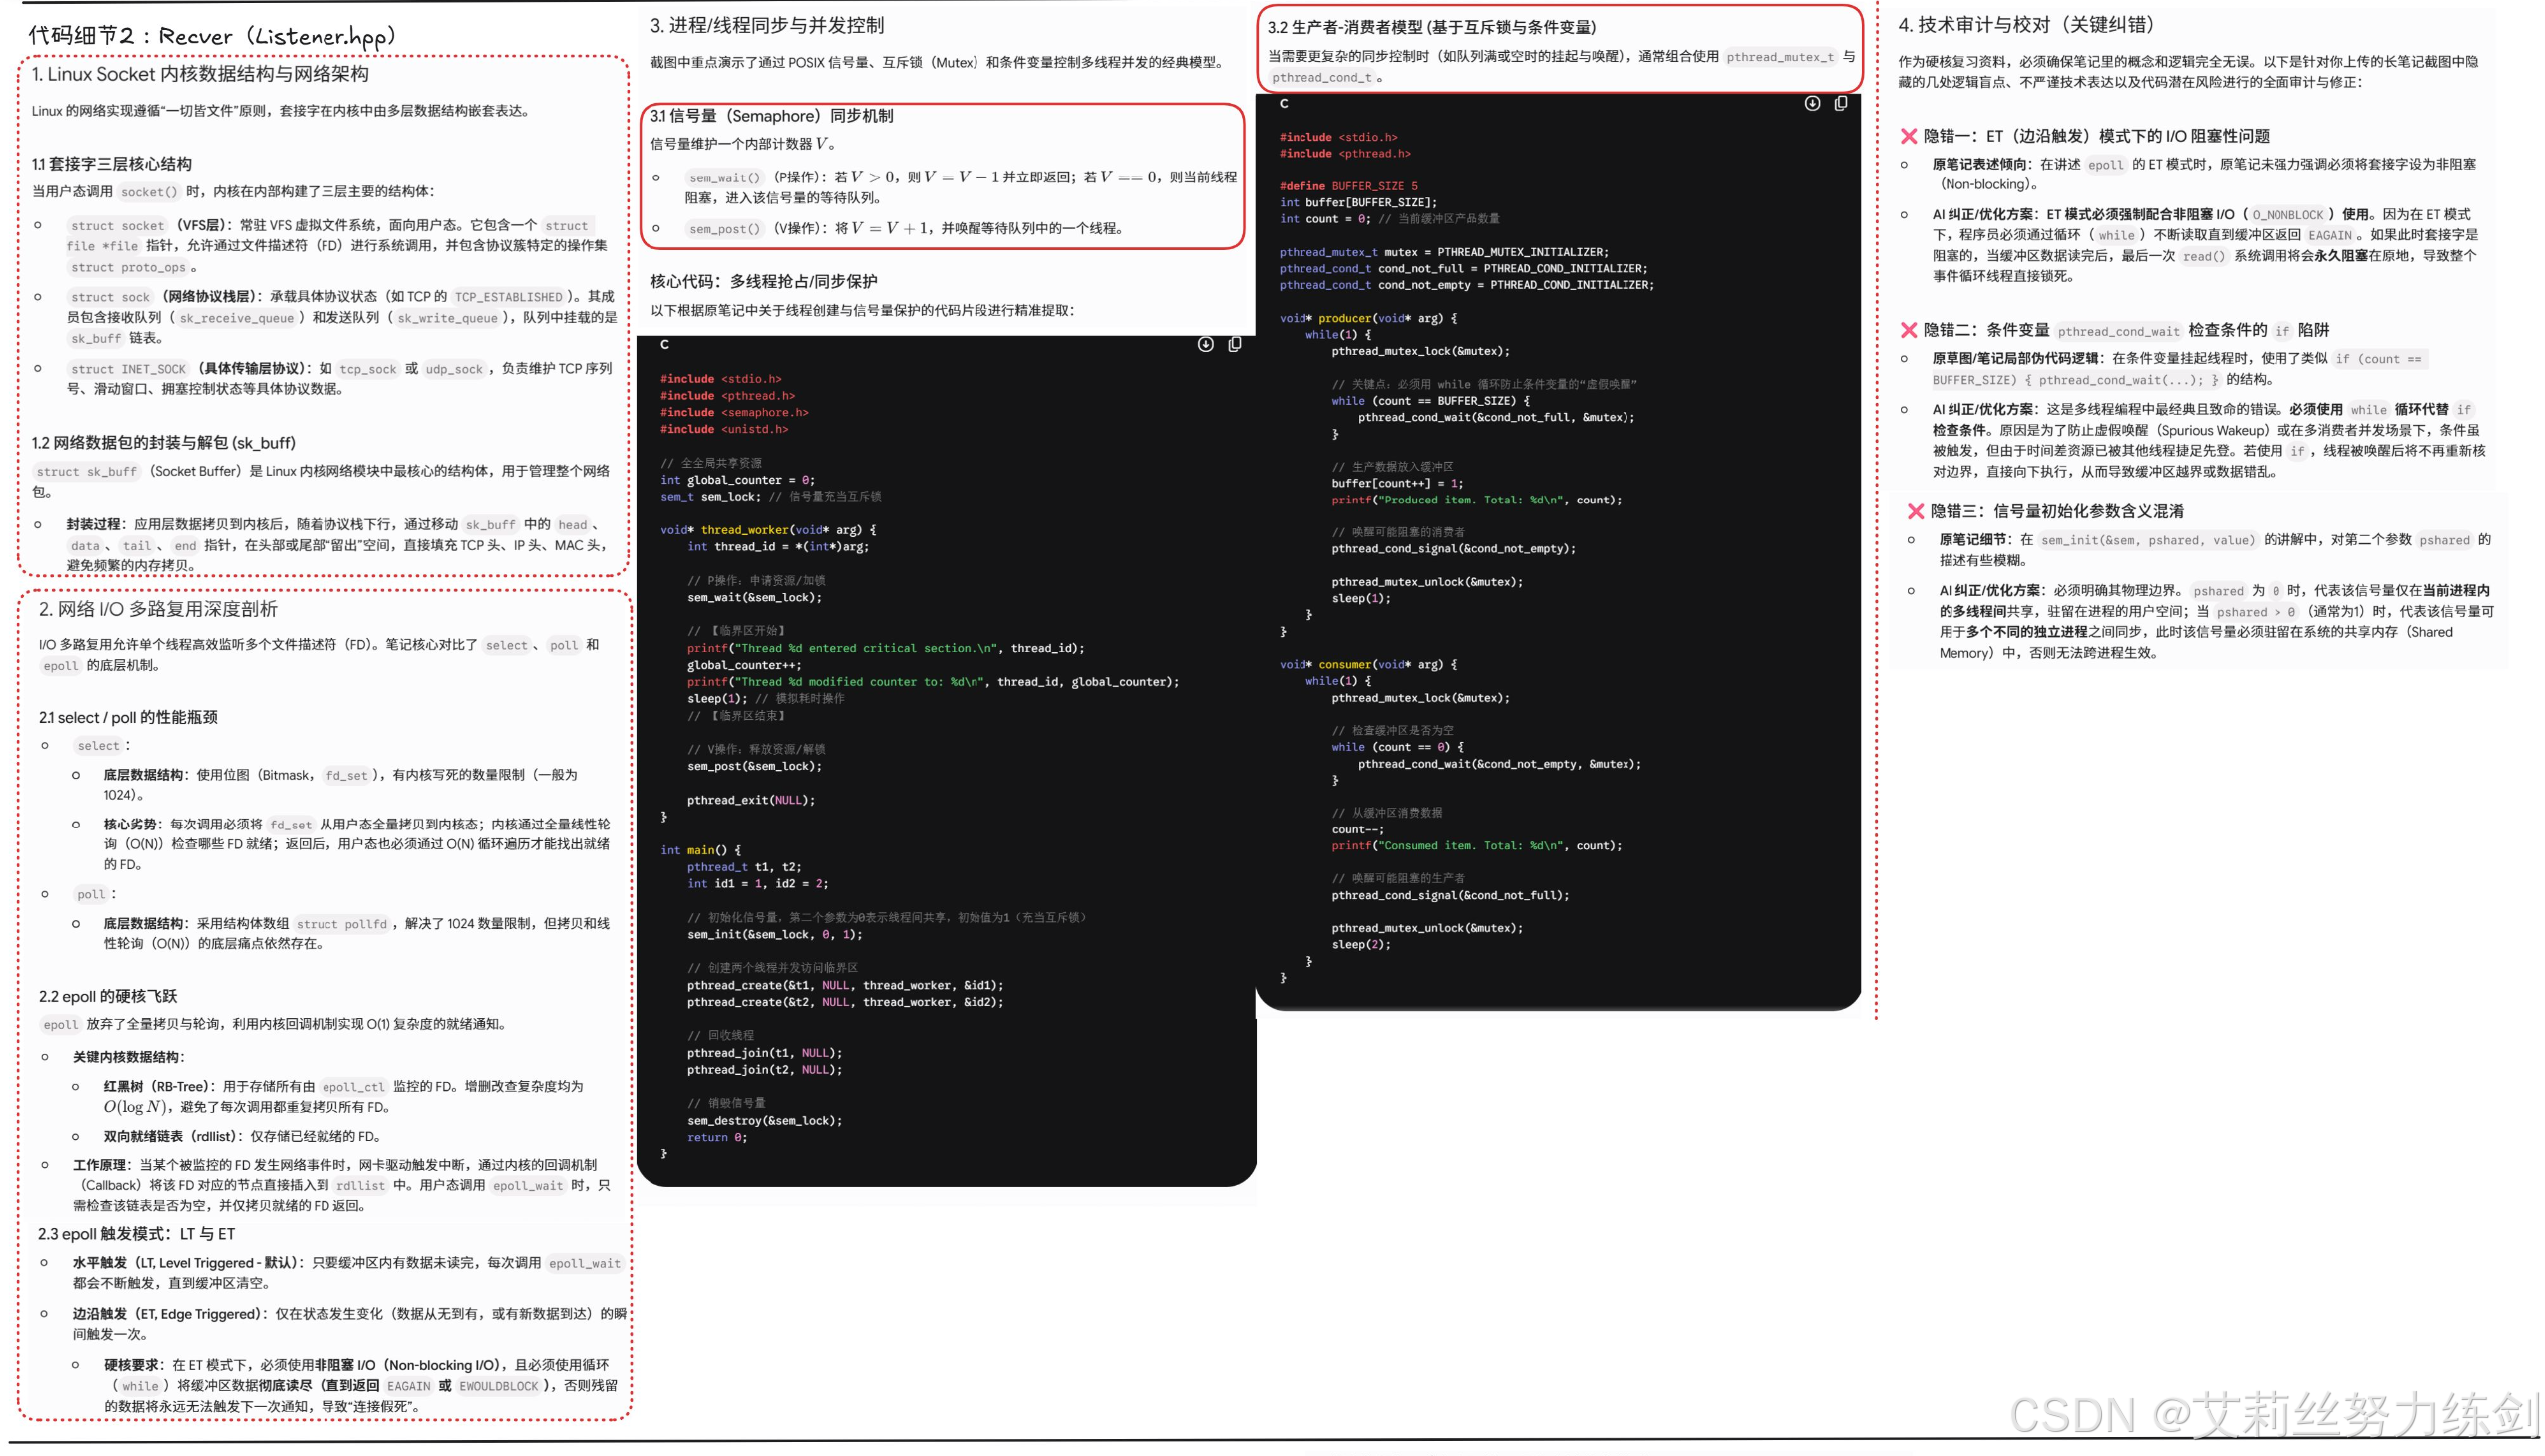Copy the producer-consumer code block
Viewport: 2545px width, 1456px height.
pyautogui.click(x=1840, y=103)
